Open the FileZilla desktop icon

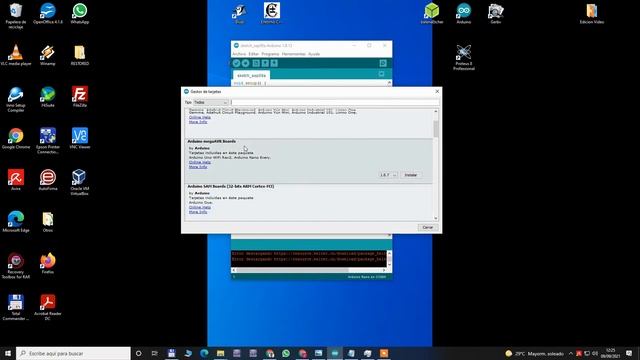(80, 97)
